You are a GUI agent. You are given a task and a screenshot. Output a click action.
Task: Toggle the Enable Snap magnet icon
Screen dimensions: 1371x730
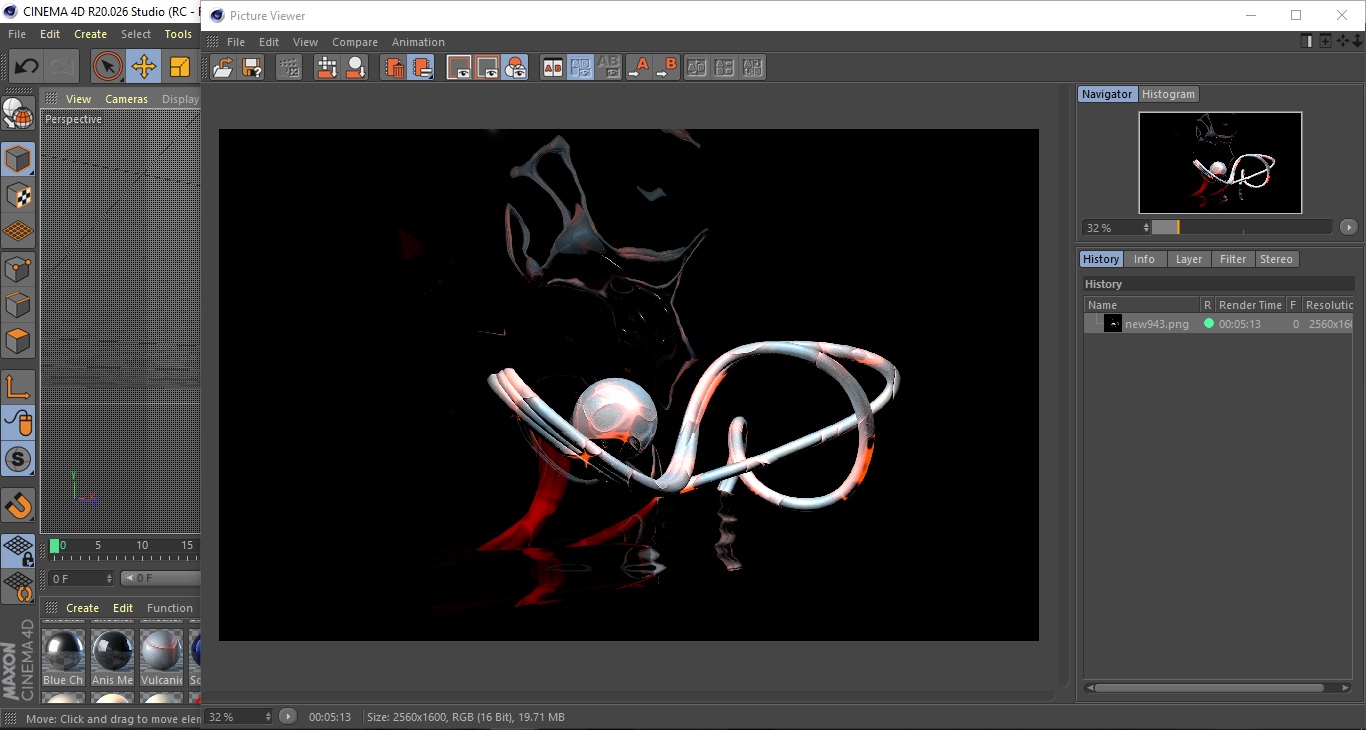(17, 505)
